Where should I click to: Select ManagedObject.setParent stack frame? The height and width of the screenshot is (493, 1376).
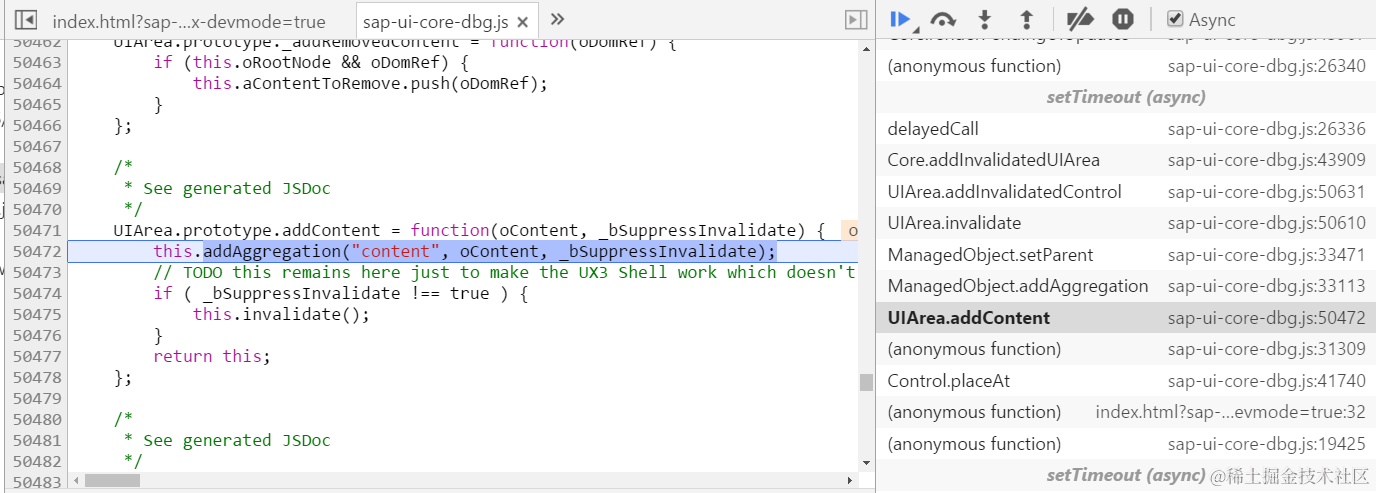[x=1125, y=255]
